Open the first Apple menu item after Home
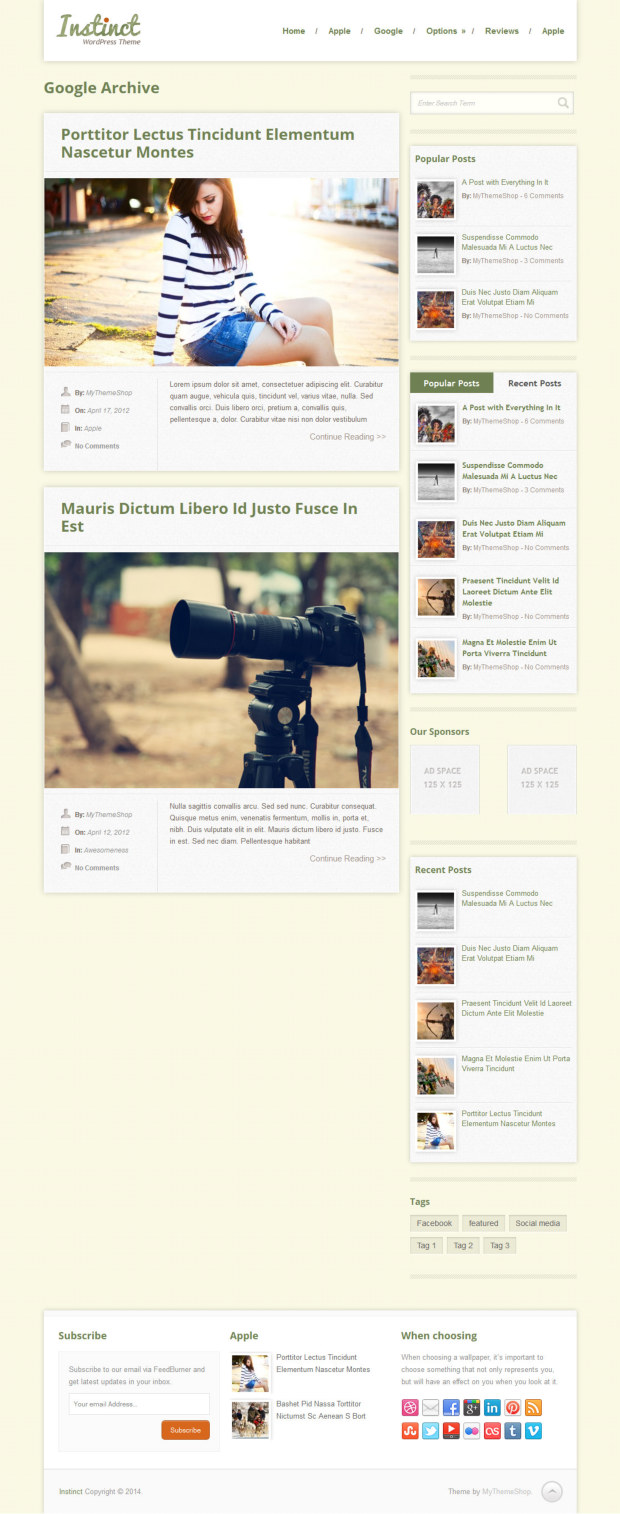The height and width of the screenshot is (1514, 620). point(340,31)
